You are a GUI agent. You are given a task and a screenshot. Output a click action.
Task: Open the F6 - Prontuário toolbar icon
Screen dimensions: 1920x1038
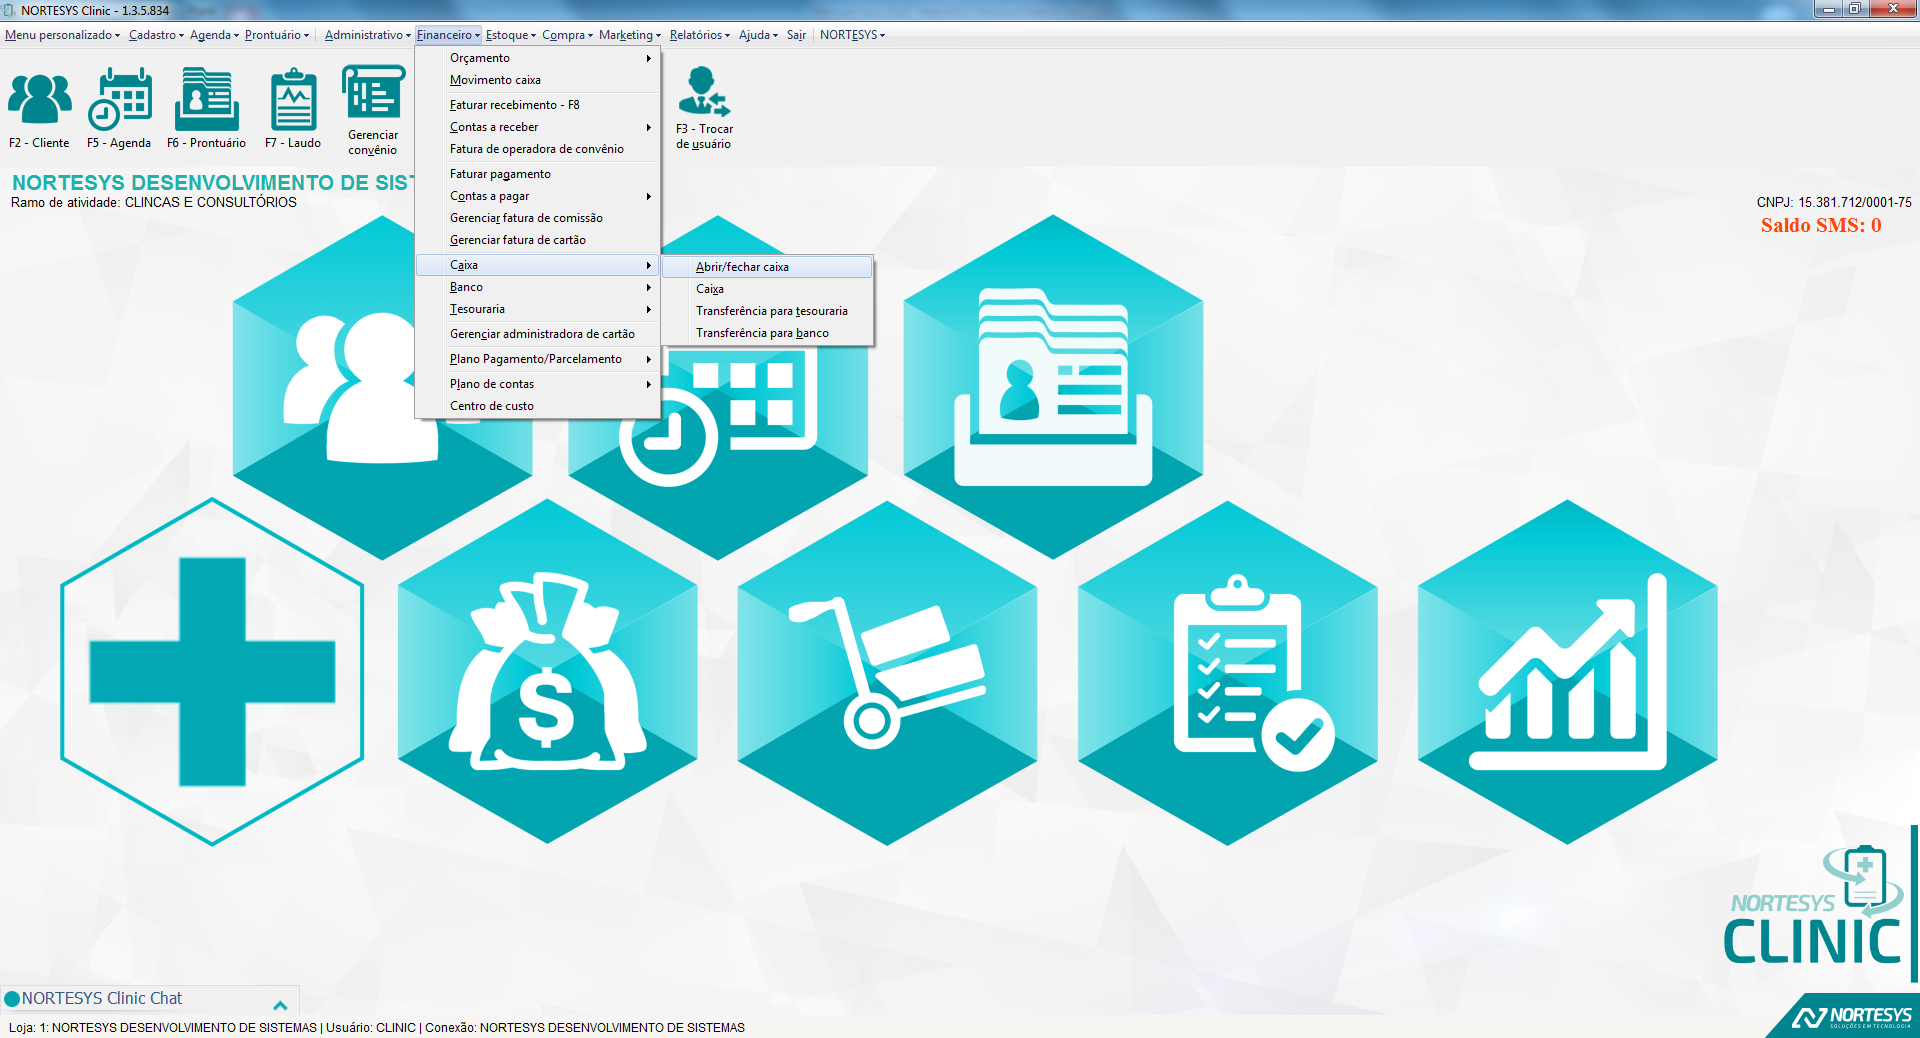(206, 108)
